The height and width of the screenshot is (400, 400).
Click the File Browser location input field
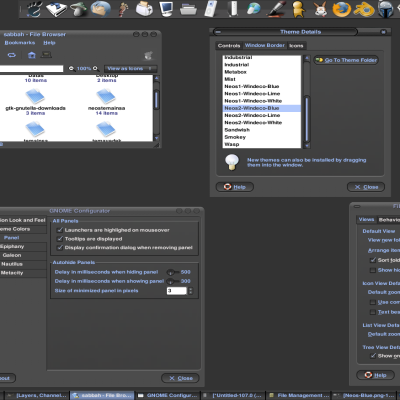click(x=31, y=69)
